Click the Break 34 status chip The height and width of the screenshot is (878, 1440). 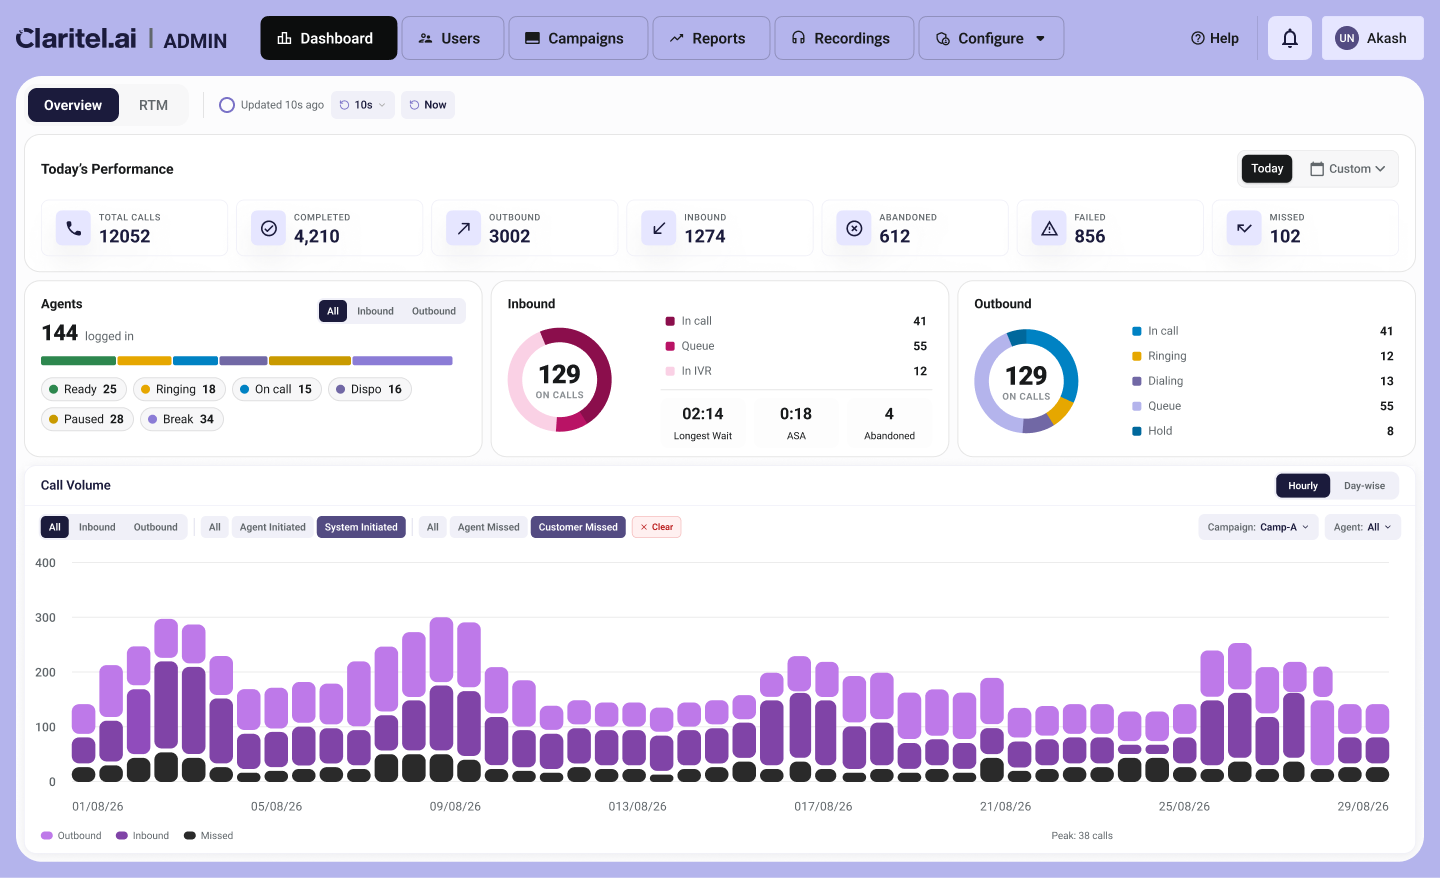coord(182,419)
